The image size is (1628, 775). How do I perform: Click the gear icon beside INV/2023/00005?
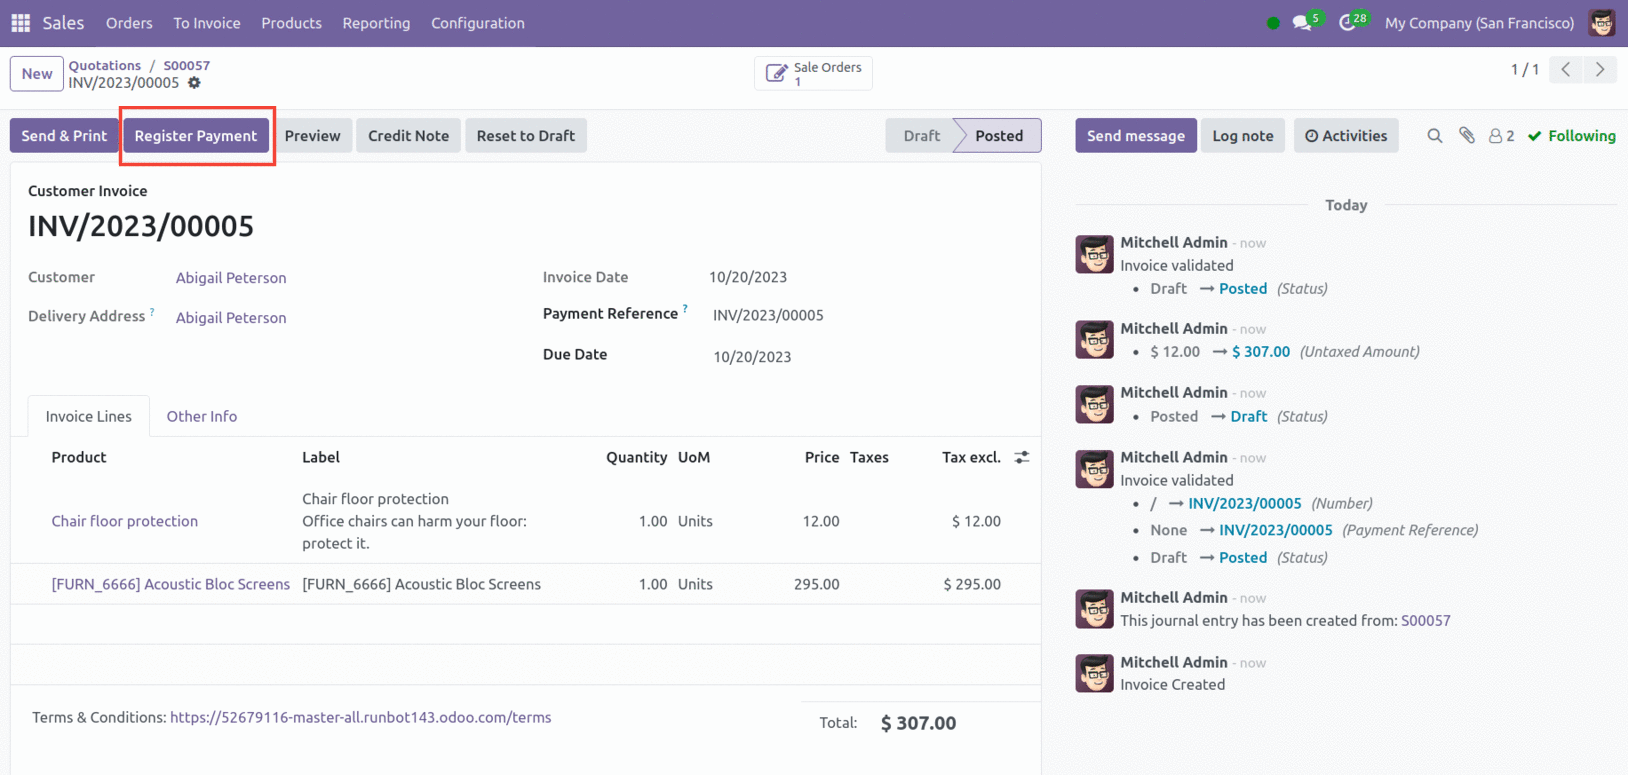tap(194, 83)
